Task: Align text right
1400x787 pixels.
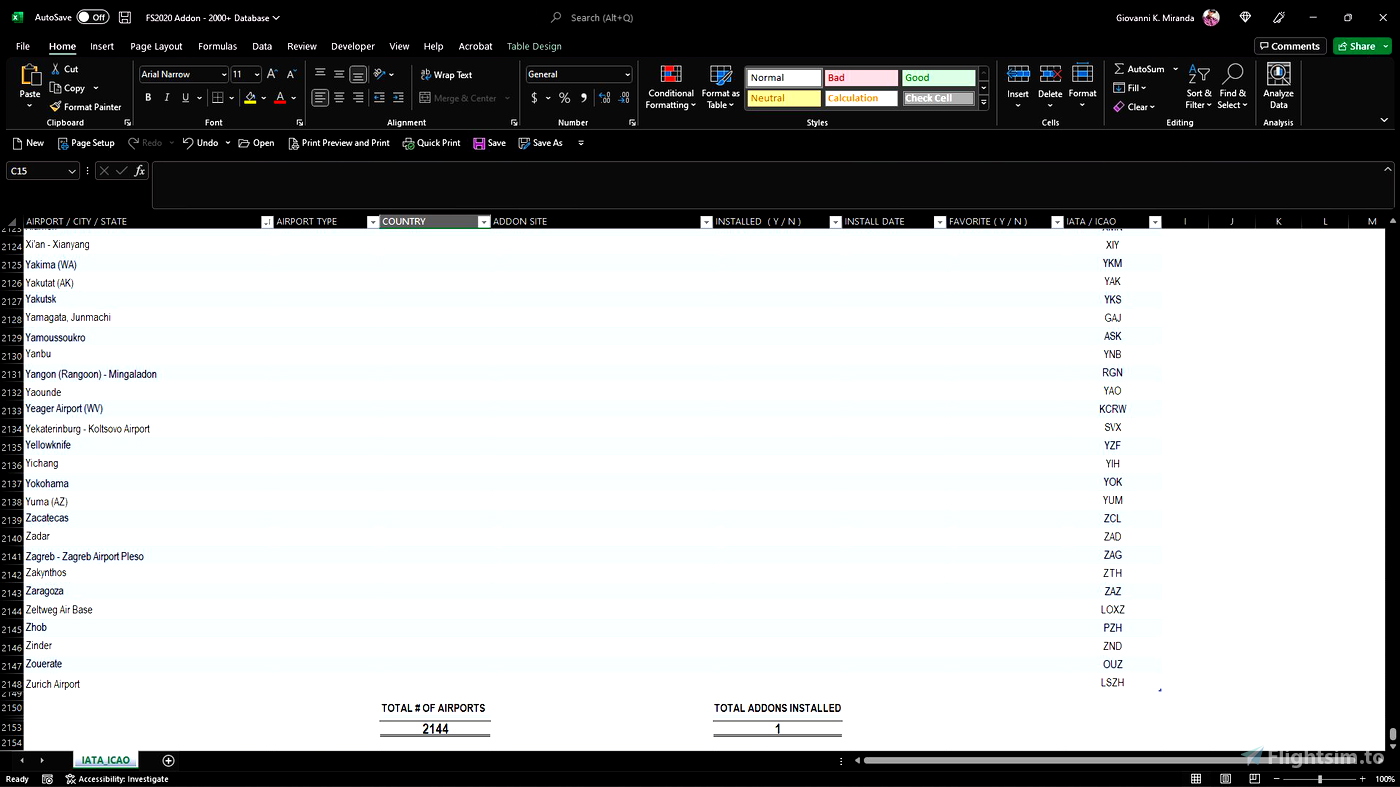Action: pos(358,98)
